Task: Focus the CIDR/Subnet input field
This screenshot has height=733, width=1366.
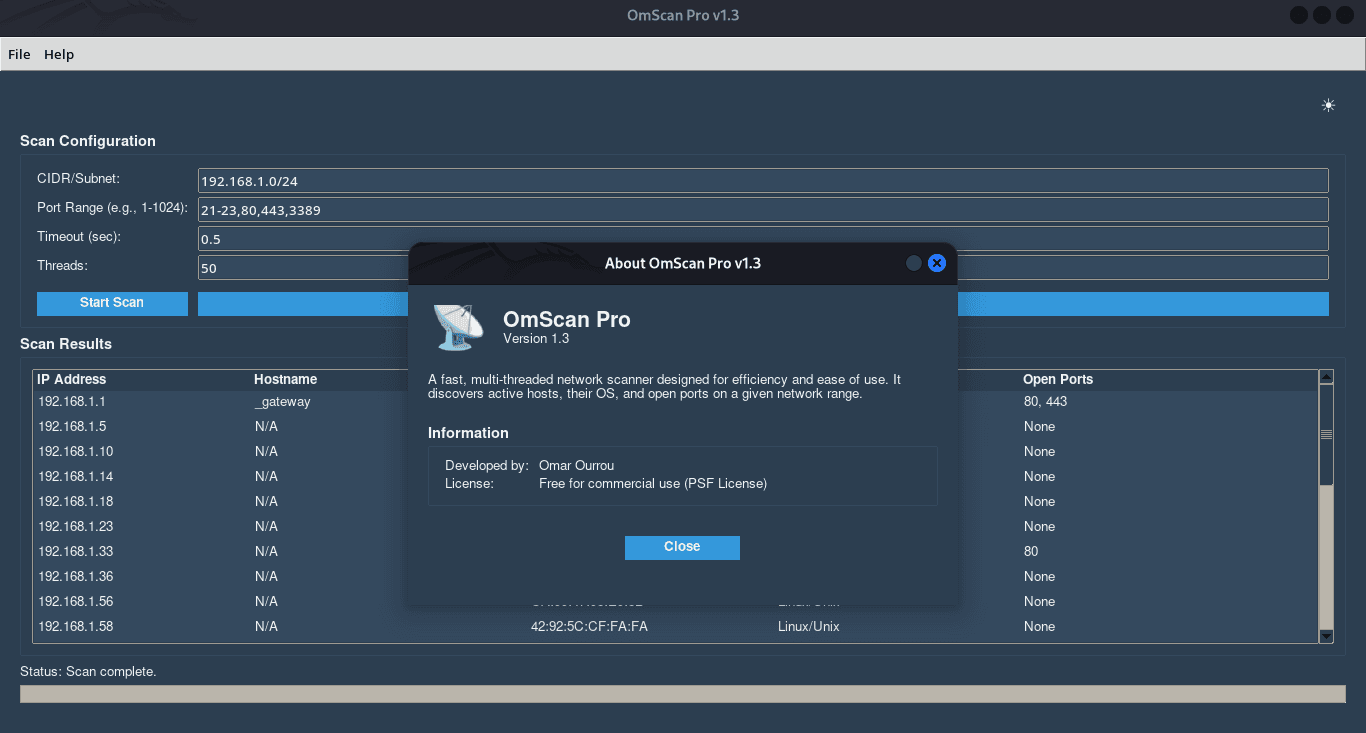Action: [763, 181]
